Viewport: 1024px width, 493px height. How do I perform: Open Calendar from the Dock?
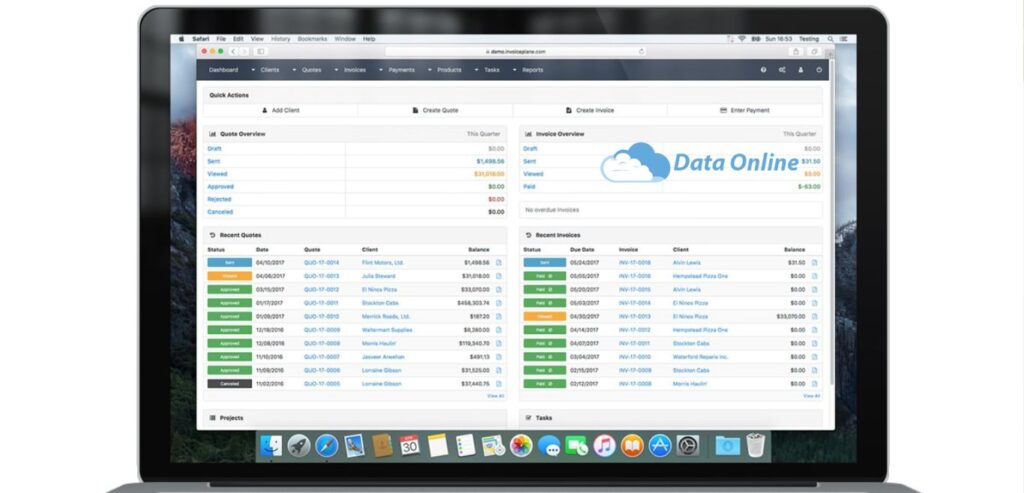409,446
